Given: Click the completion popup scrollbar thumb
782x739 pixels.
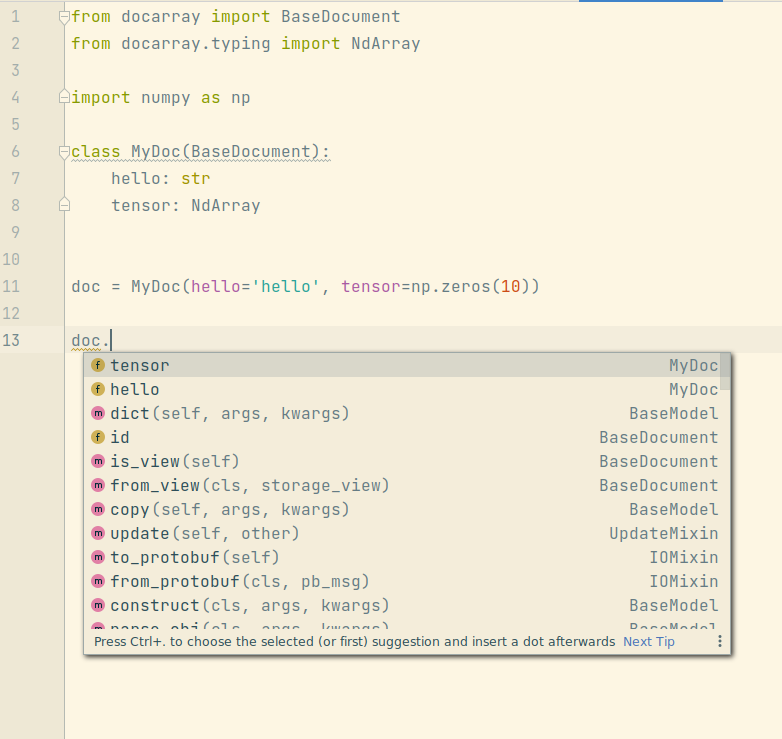Looking at the screenshot, I should click(x=725, y=372).
